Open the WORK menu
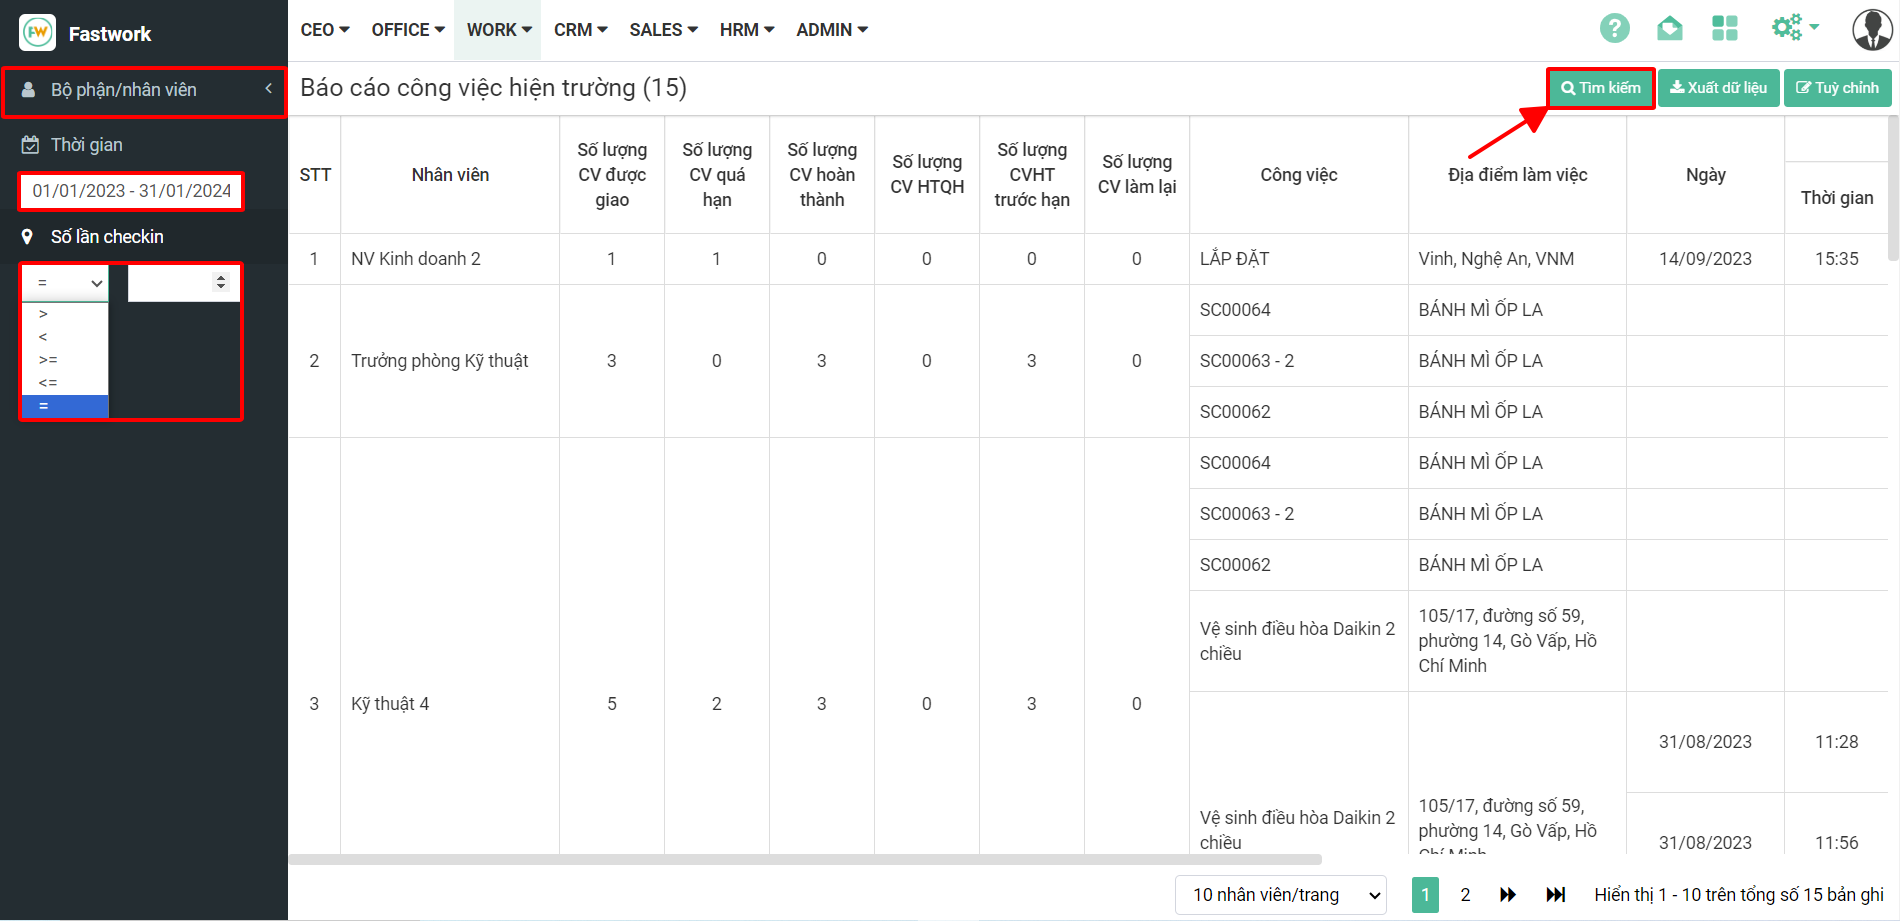This screenshot has width=1900, height=921. [498, 30]
